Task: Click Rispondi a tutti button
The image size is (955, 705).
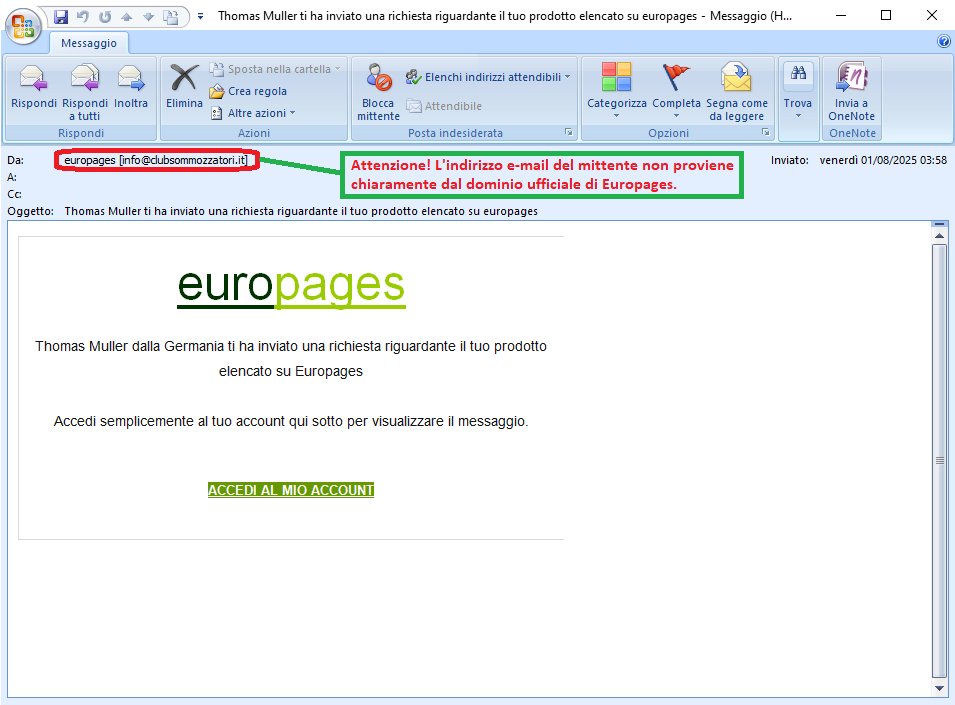Action: coord(85,92)
